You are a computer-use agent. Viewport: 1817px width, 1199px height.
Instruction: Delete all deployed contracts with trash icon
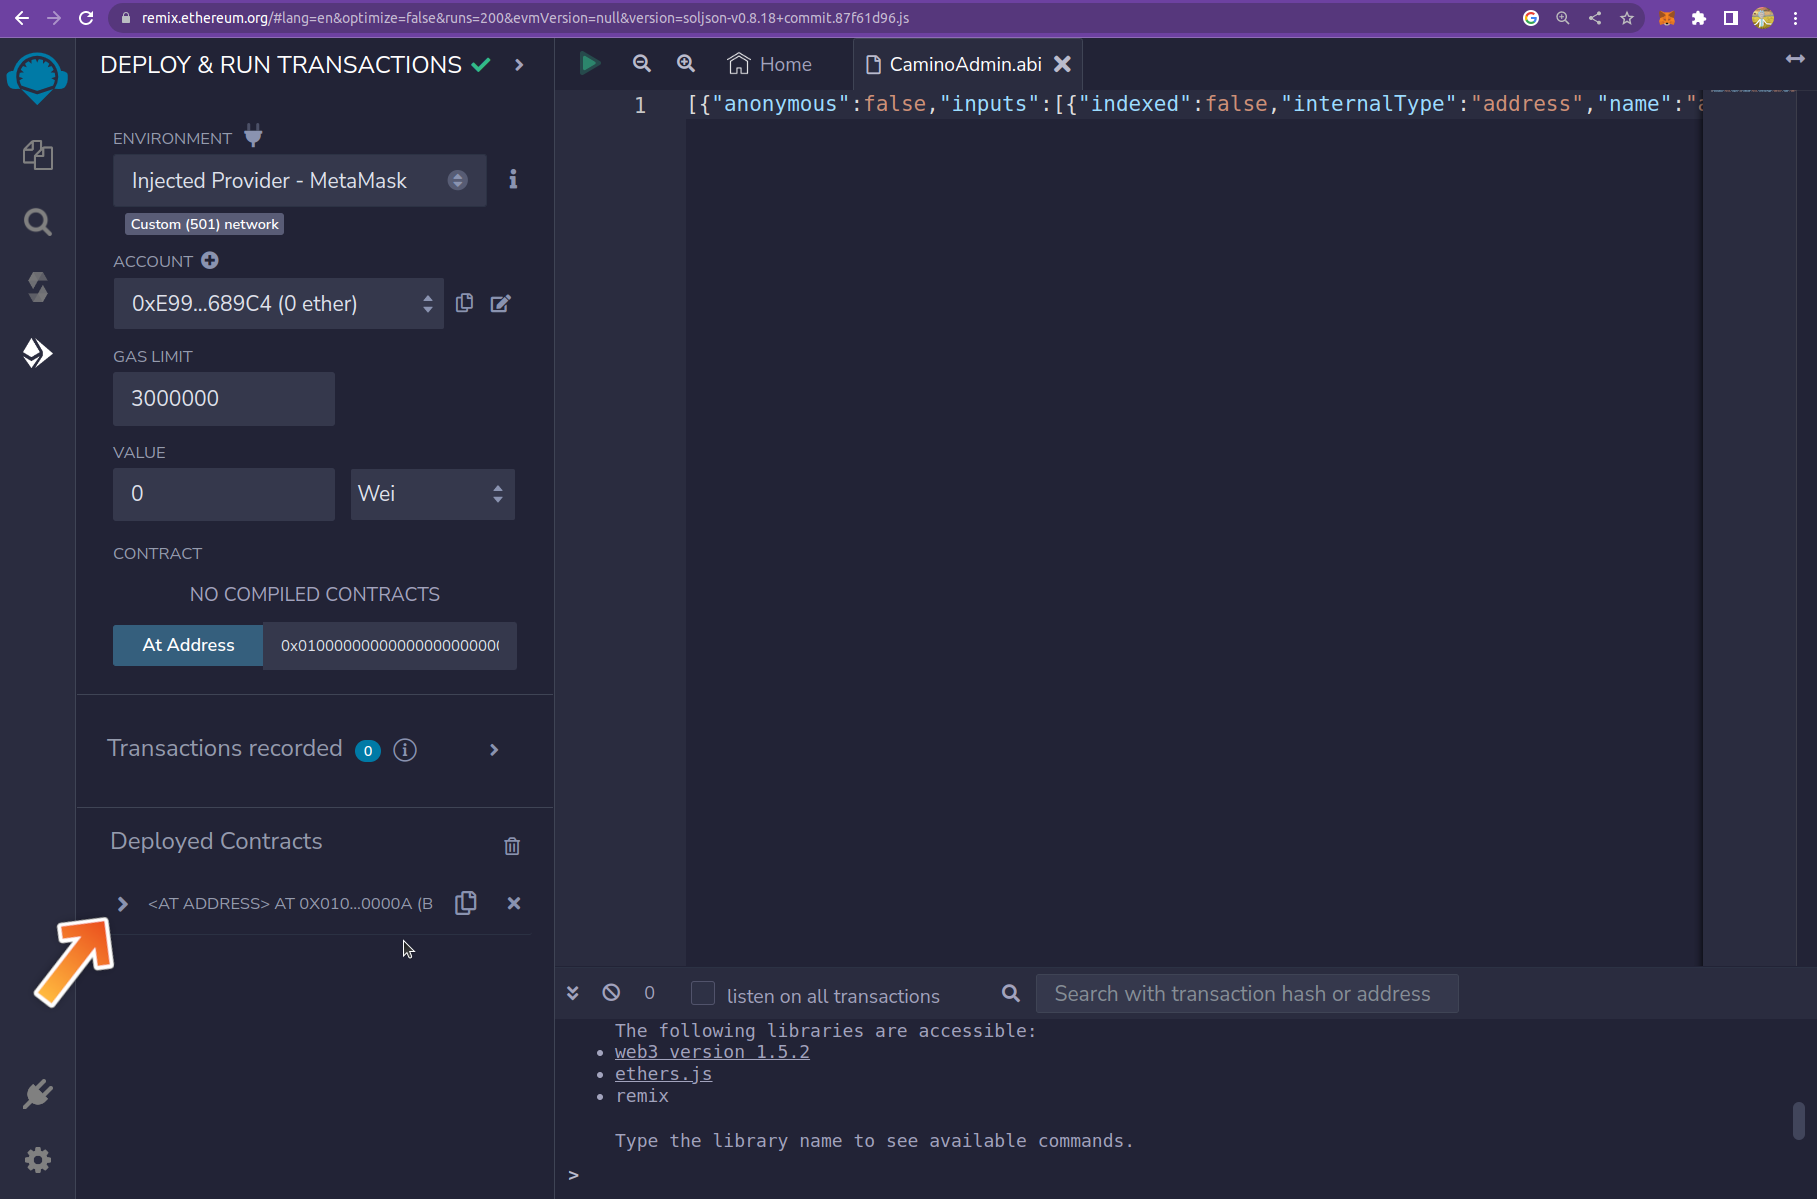(512, 846)
